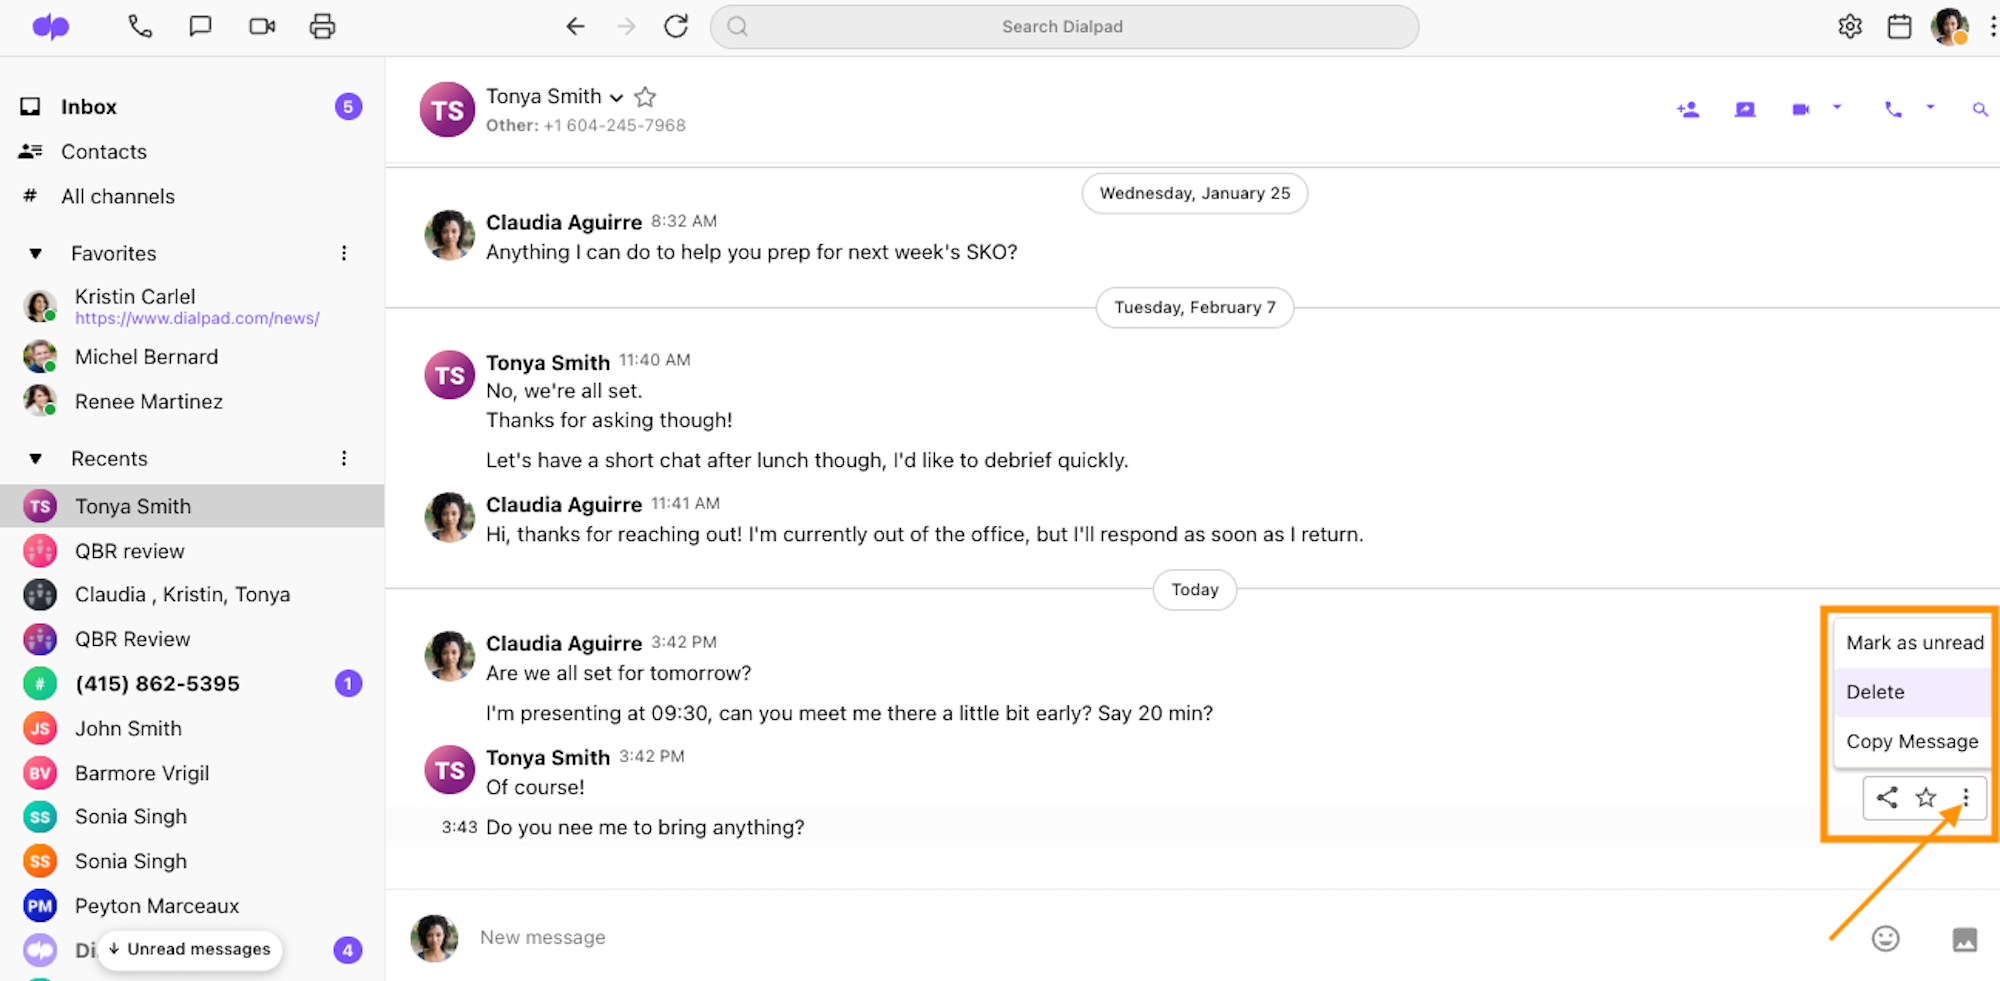Open Kristin Carlel conversation
Viewport: 2000px width, 981px height.
(135, 296)
